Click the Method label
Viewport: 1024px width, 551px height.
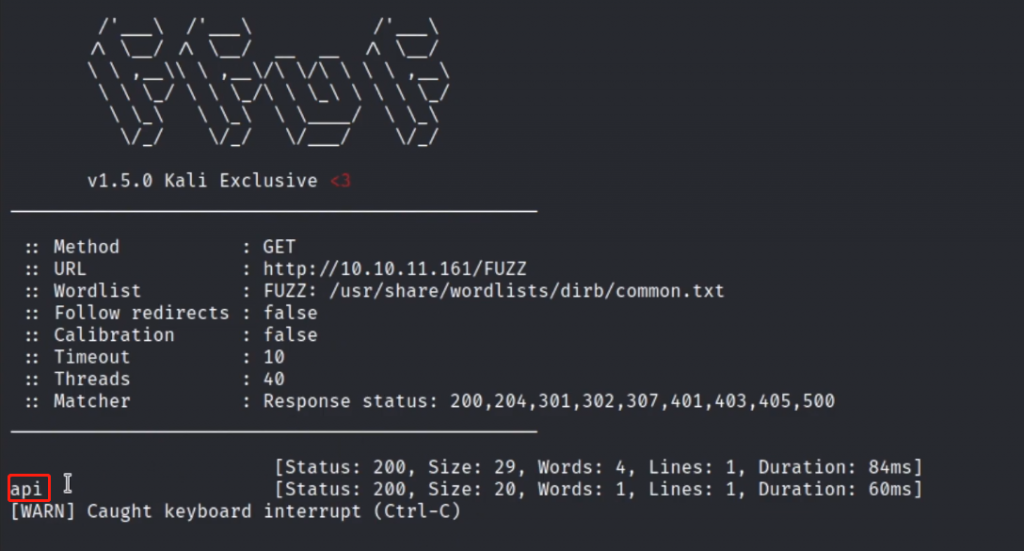[86, 247]
